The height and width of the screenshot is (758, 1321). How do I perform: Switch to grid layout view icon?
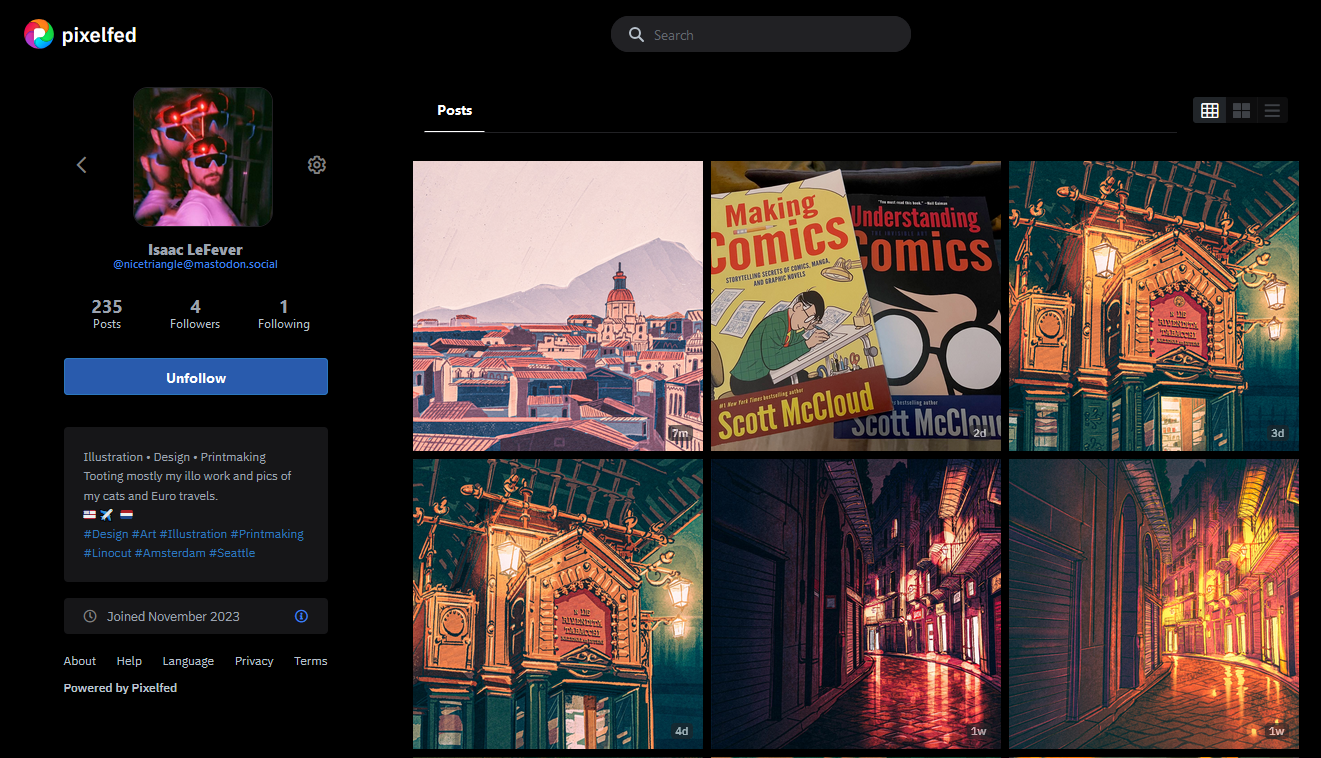[1210, 111]
